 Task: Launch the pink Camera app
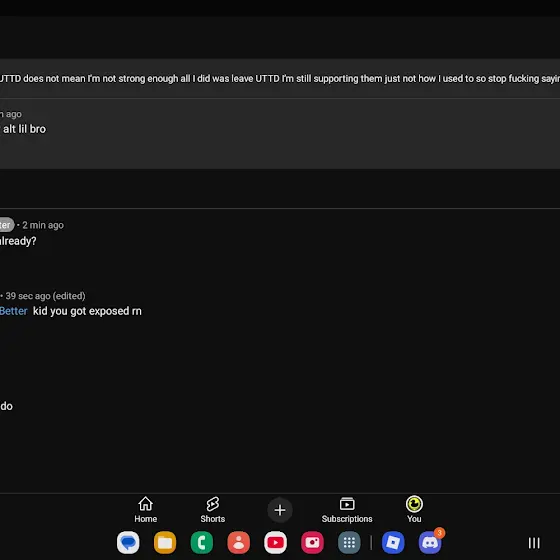coord(312,542)
